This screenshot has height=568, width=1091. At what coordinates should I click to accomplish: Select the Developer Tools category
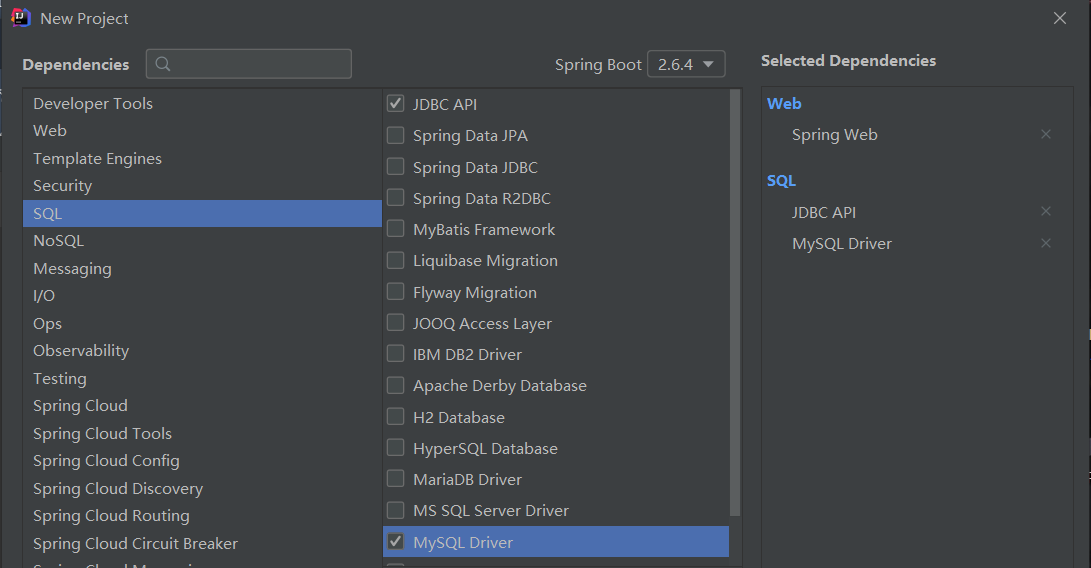pos(202,104)
